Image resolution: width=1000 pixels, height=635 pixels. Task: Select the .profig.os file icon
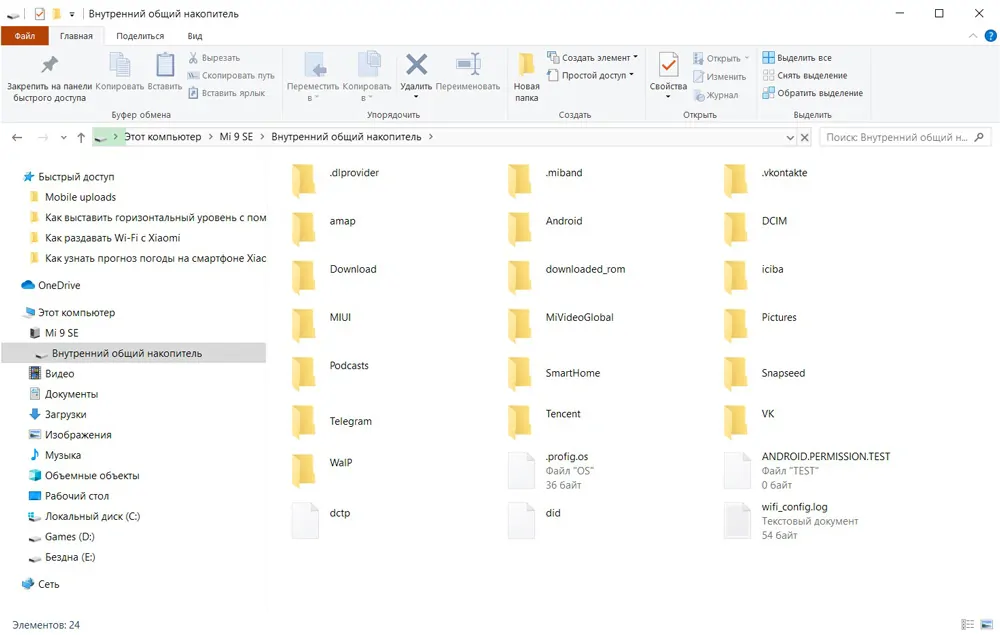(x=521, y=471)
